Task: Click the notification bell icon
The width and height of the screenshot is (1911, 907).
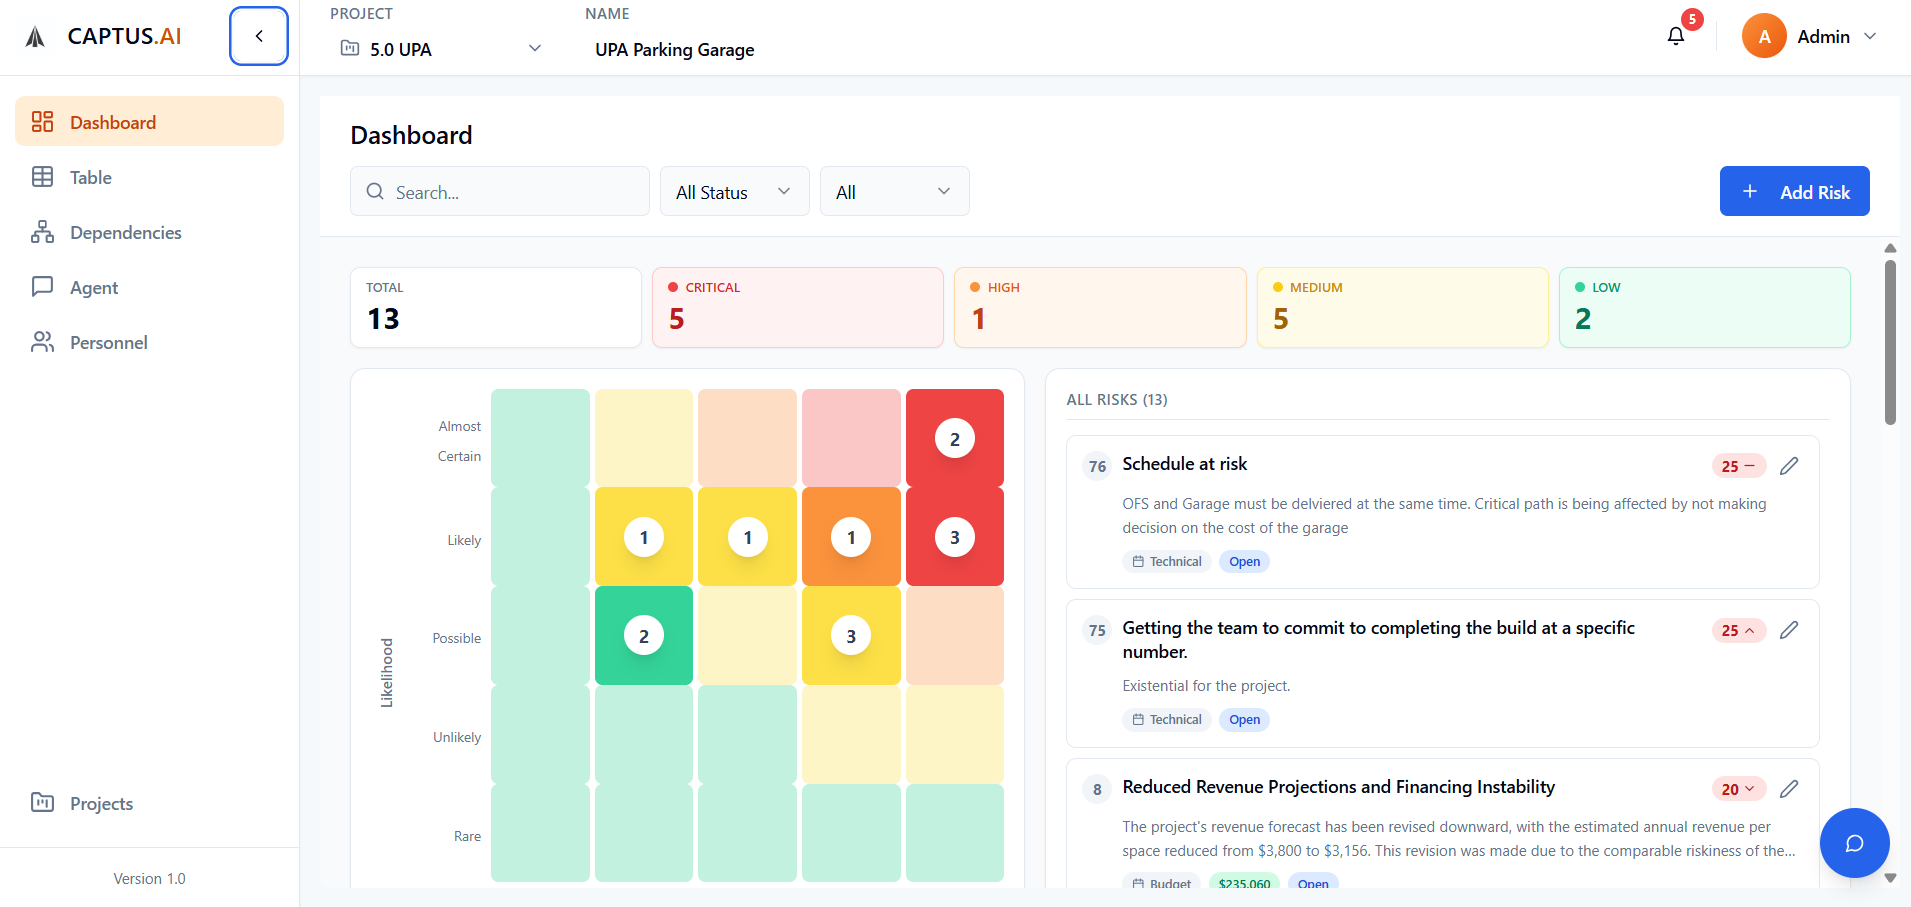Action: [1676, 37]
